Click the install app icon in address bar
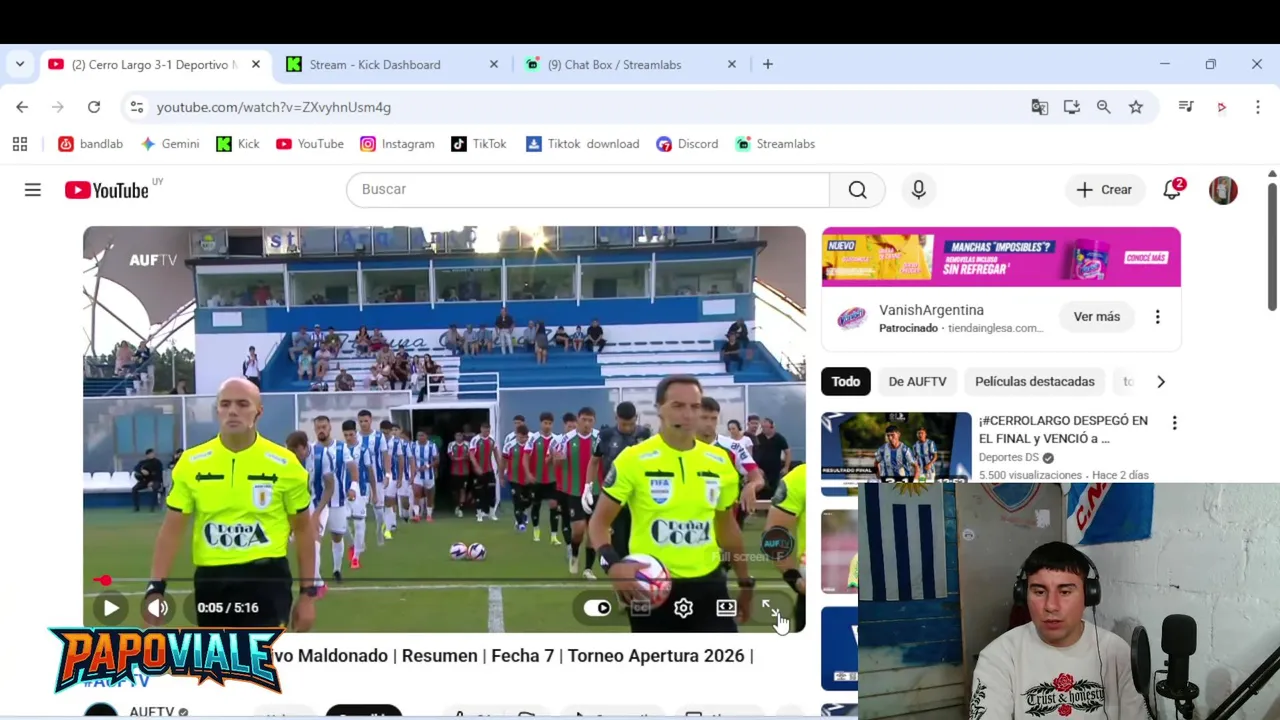The width and height of the screenshot is (1280, 720). click(x=1072, y=107)
